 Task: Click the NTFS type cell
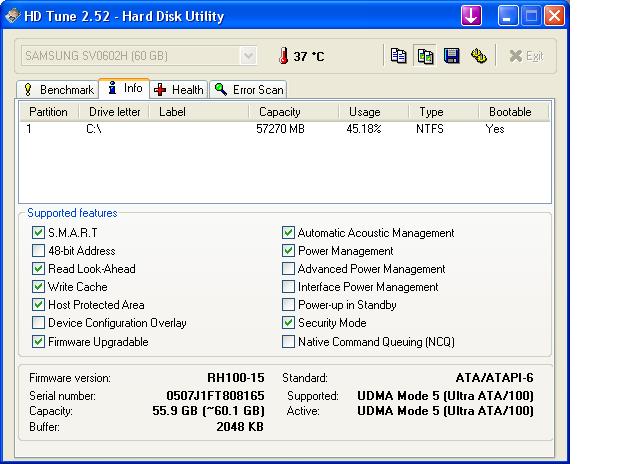click(x=430, y=129)
